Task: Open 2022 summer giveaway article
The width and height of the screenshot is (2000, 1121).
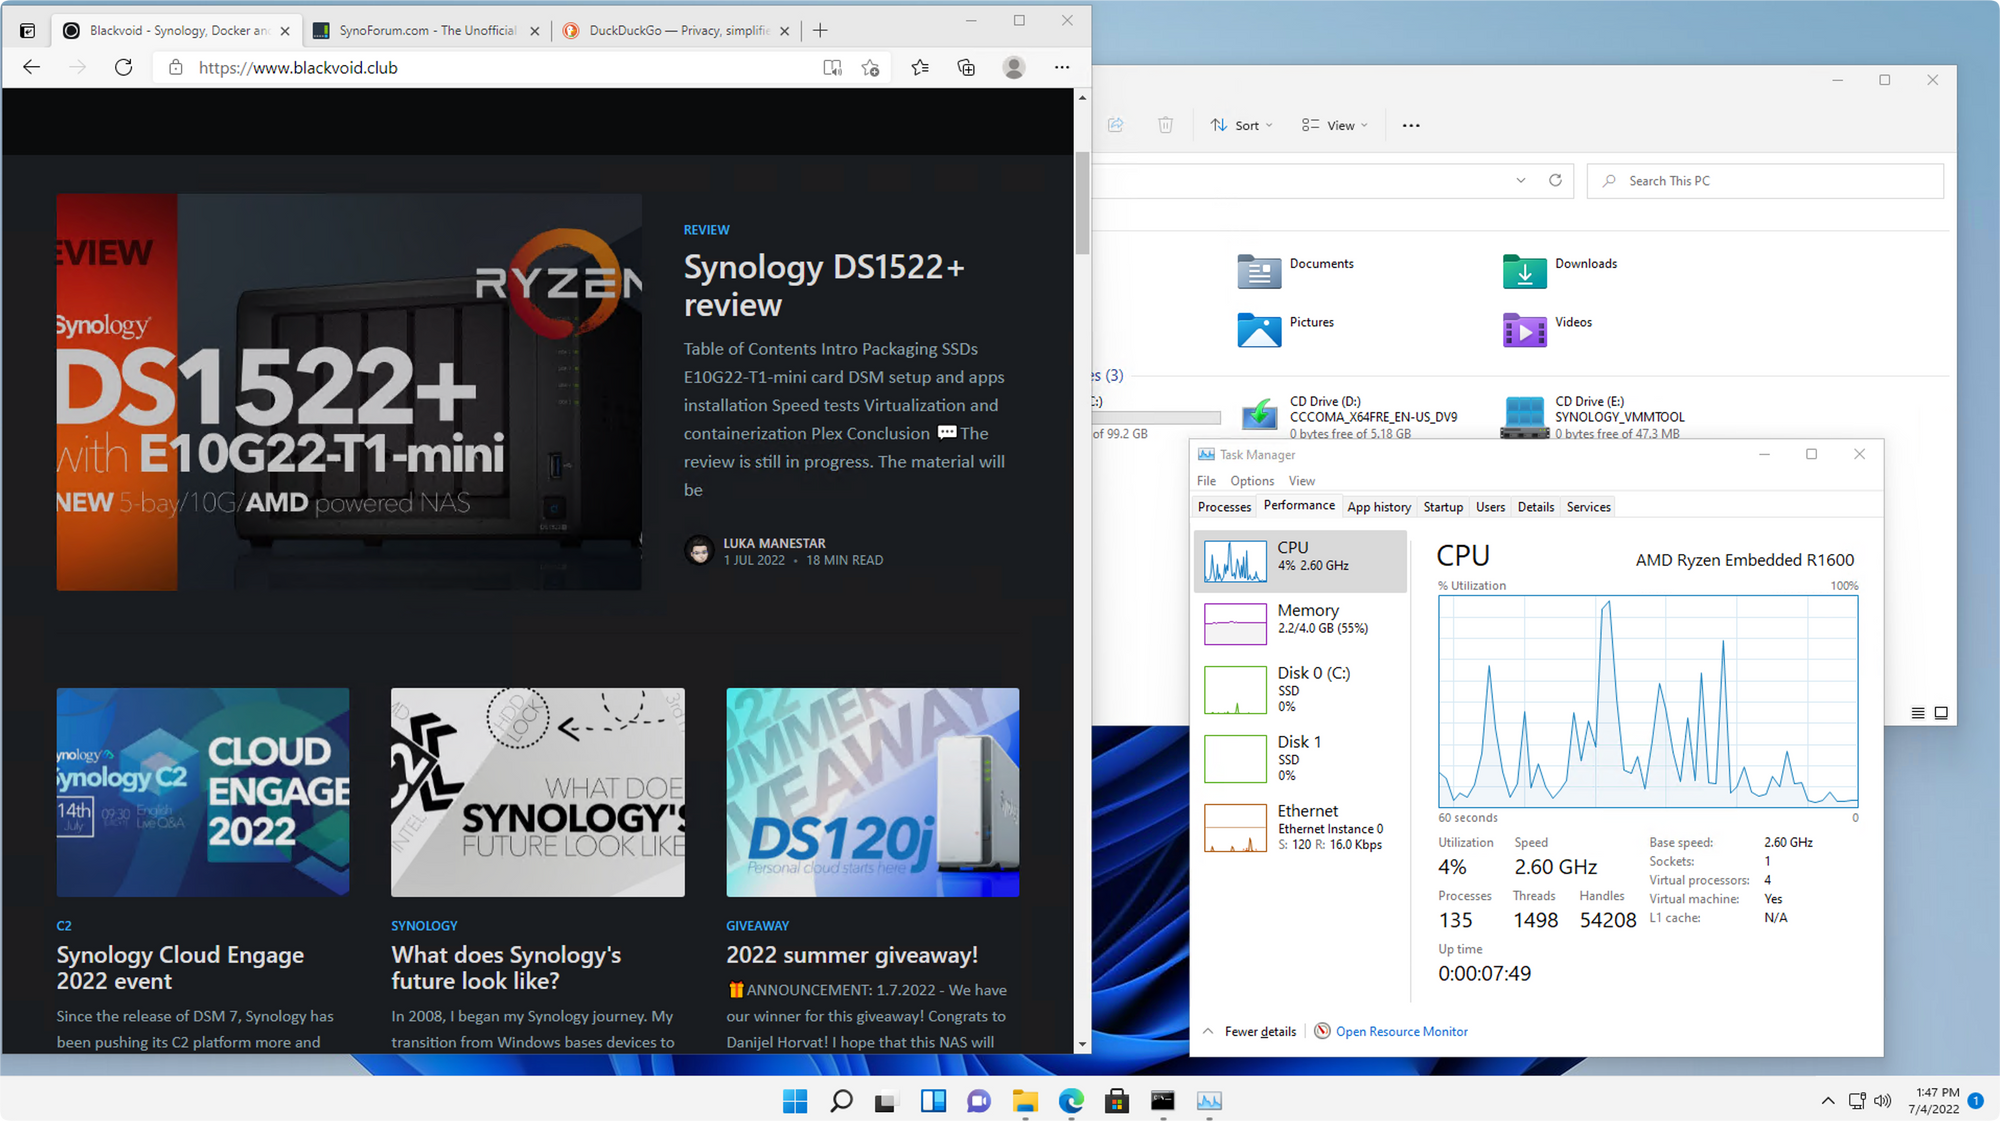Action: click(852, 955)
